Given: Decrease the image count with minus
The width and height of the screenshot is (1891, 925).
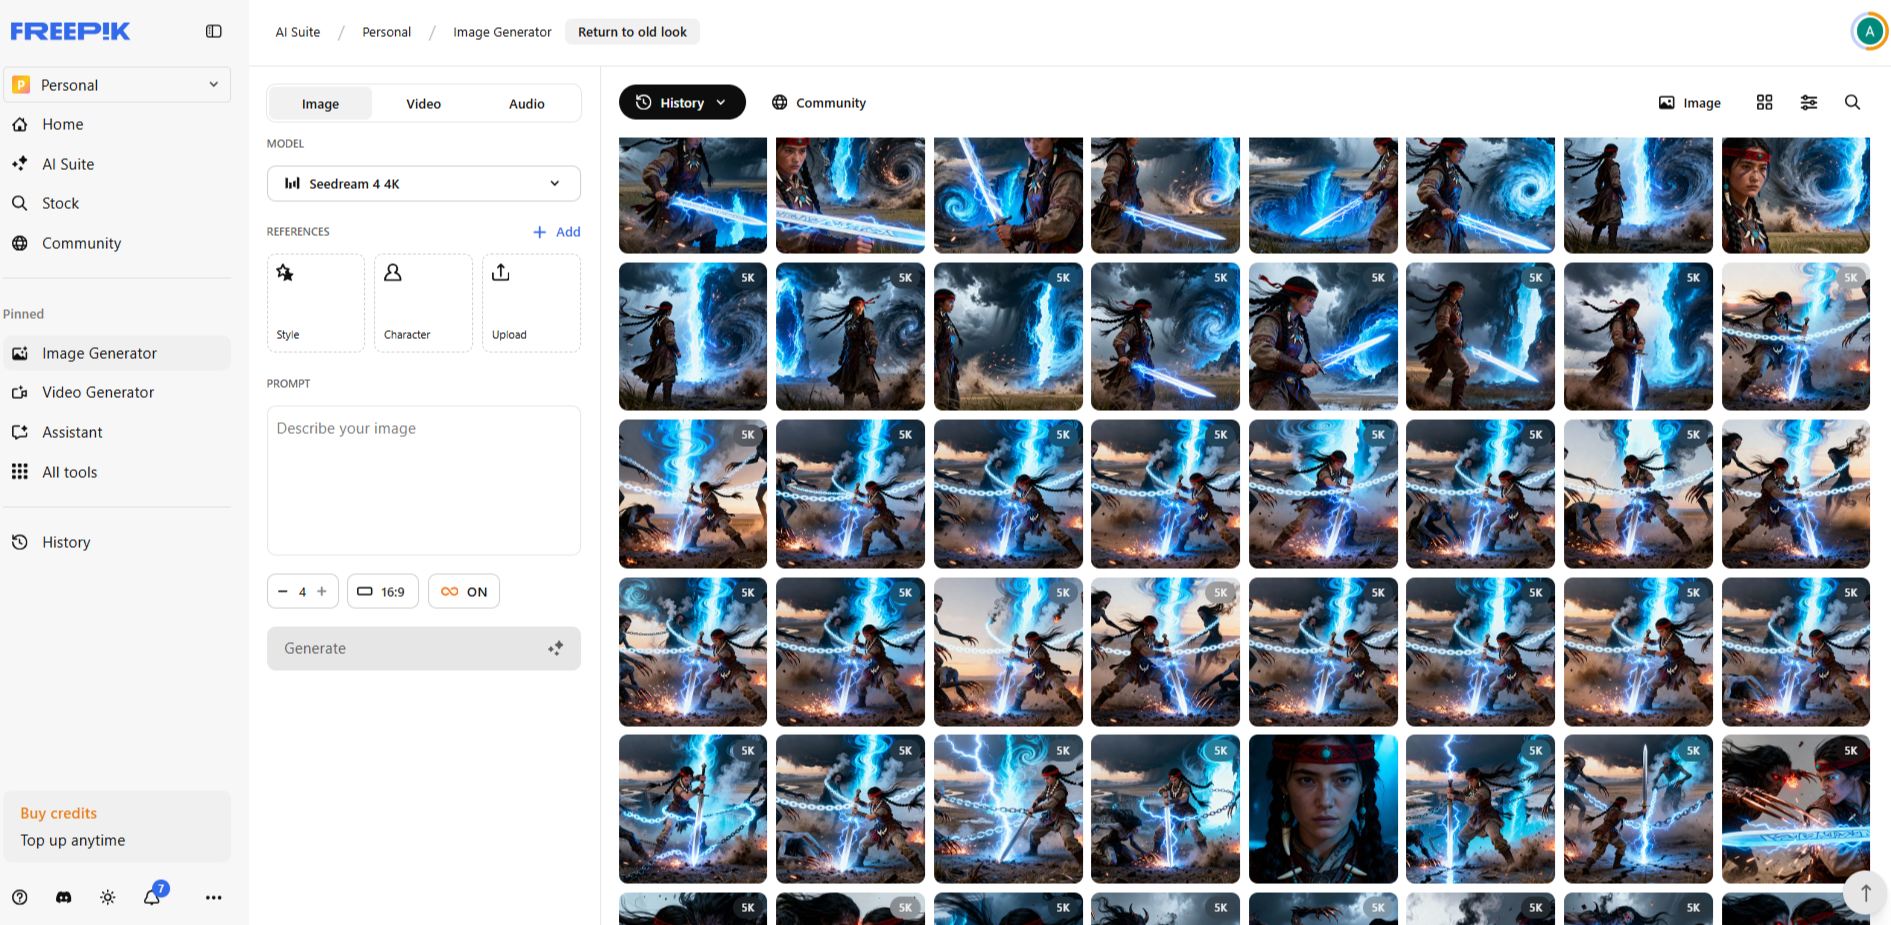Looking at the screenshot, I should click(283, 591).
